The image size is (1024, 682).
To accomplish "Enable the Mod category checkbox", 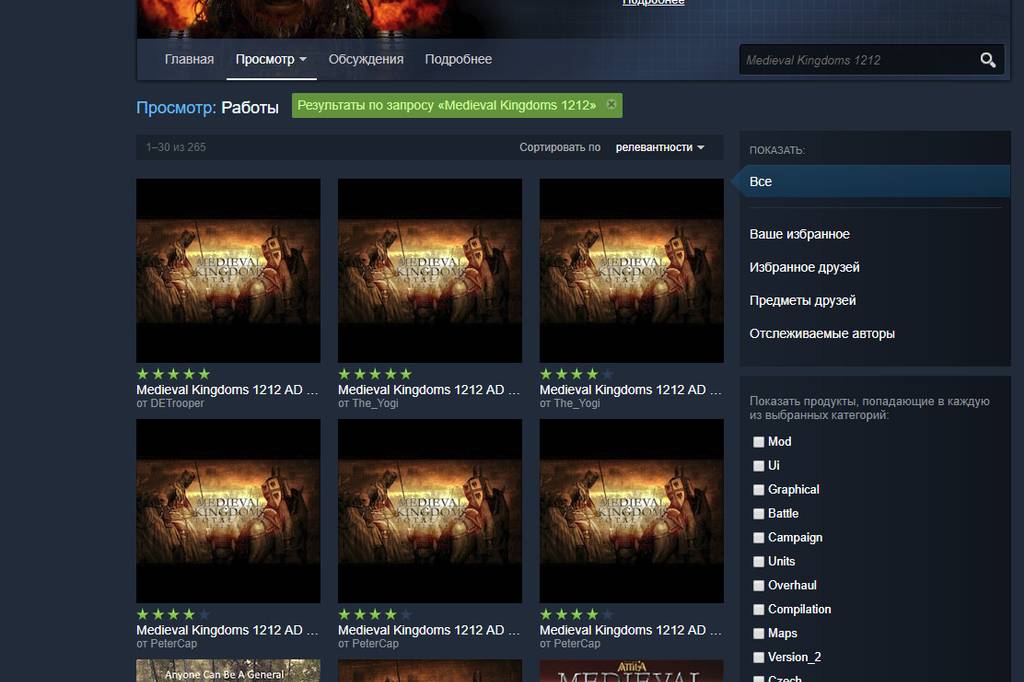I will point(758,442).
